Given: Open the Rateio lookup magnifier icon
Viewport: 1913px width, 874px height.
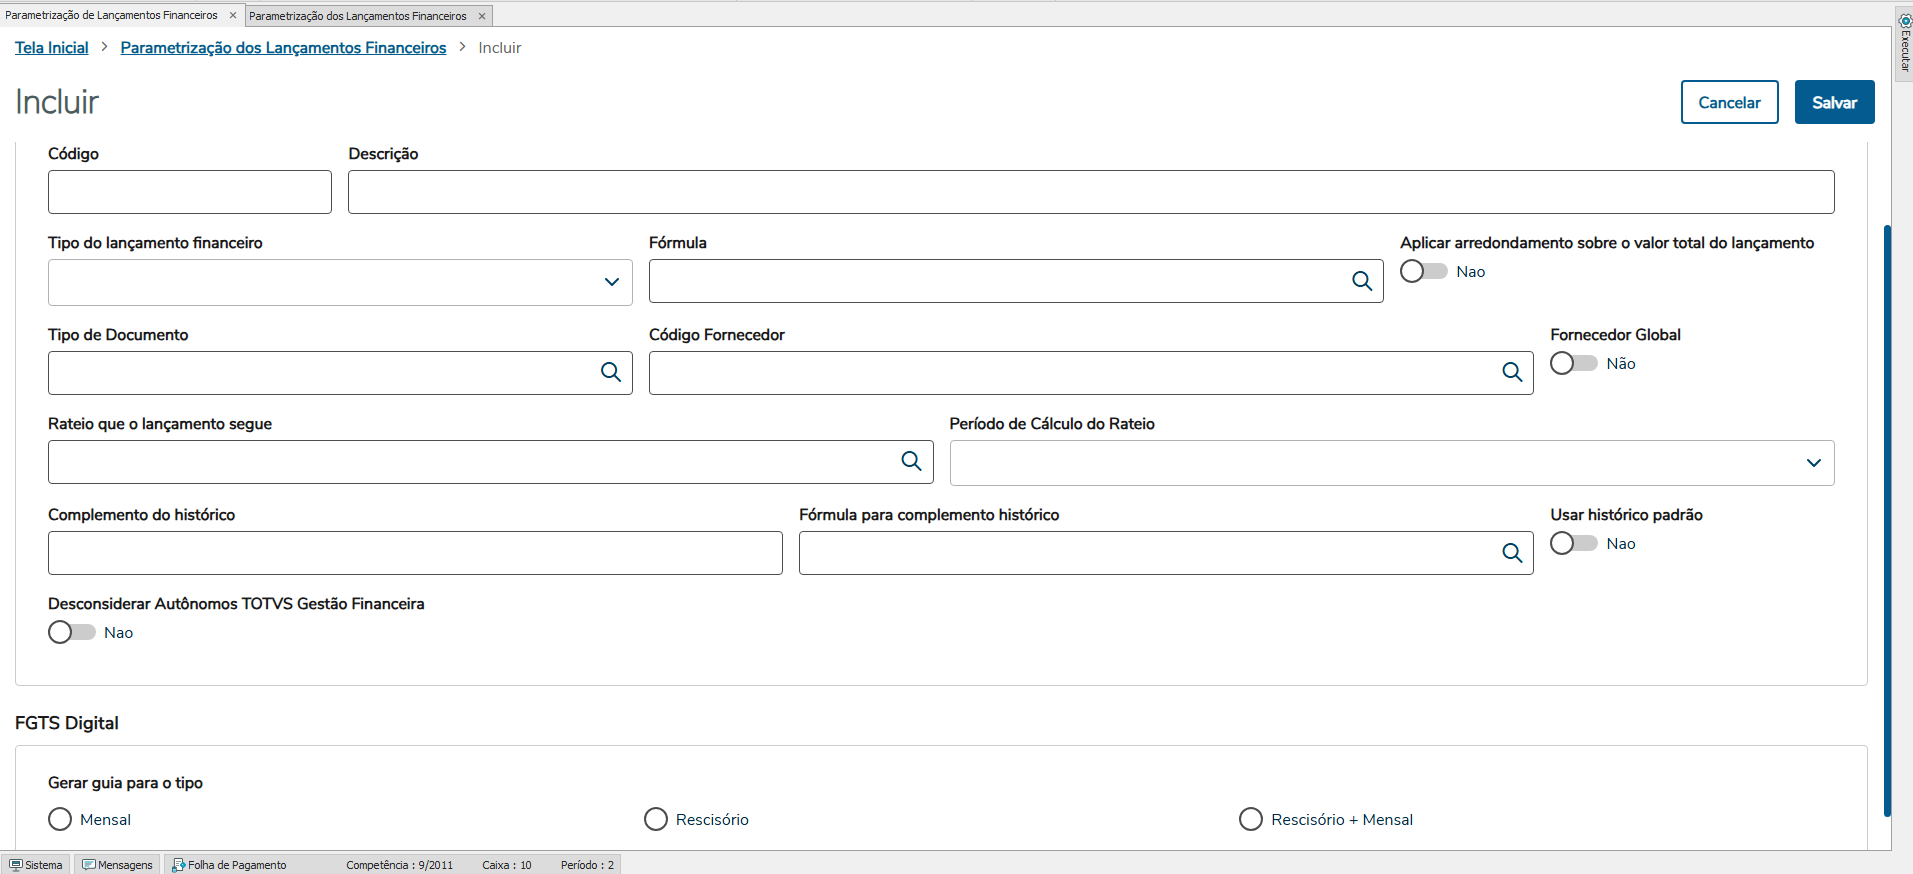Looking at the screenshot, I should (911, 461).
